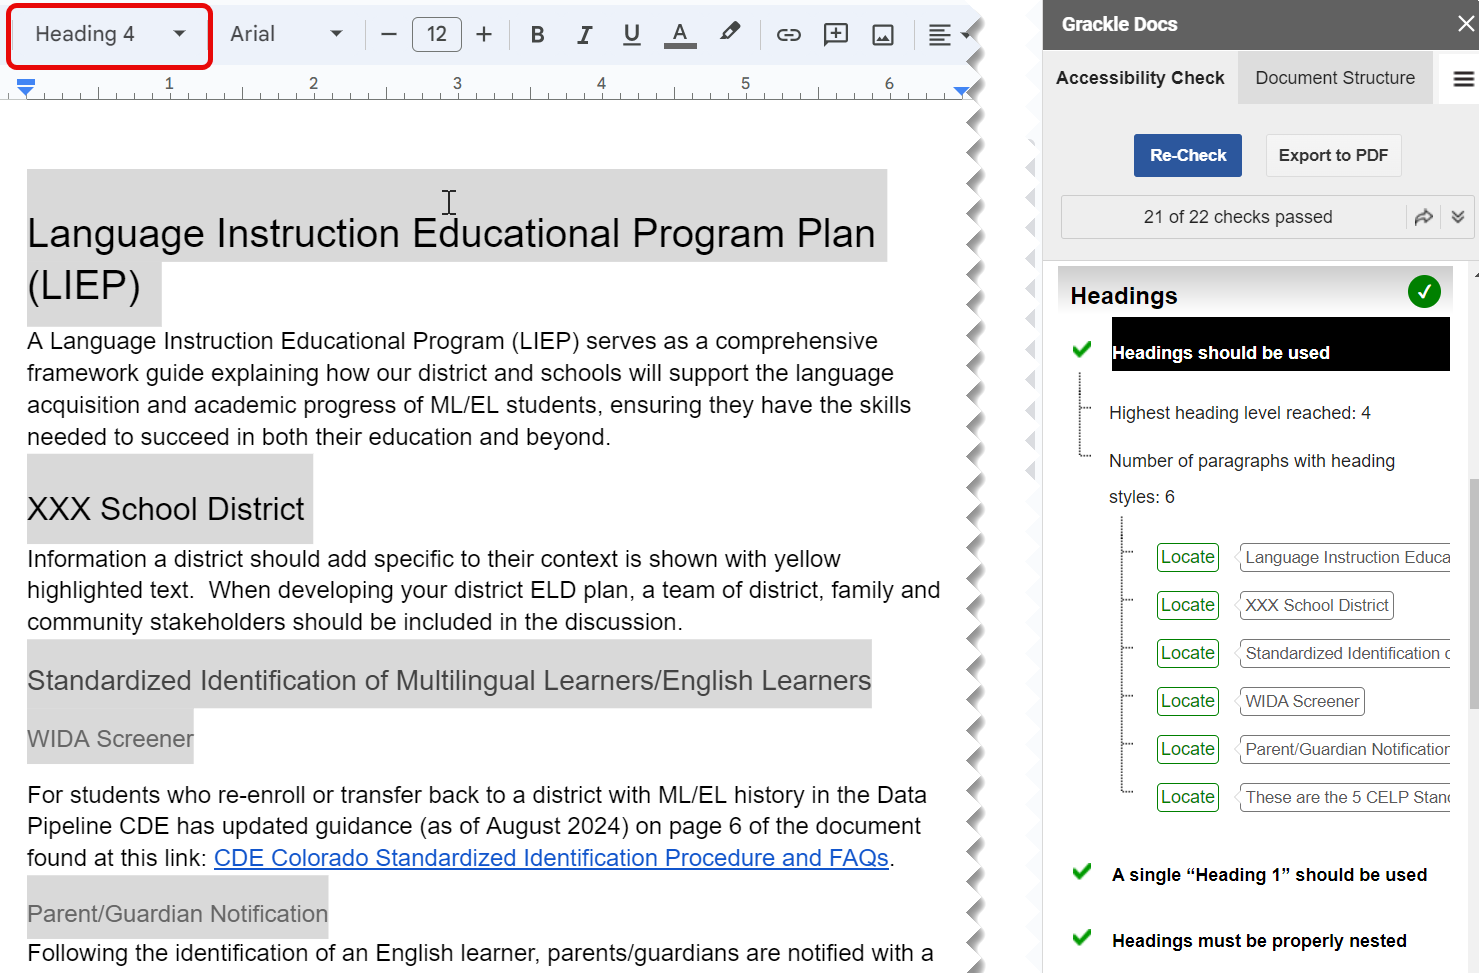This screenshot has height=973, width=1479.
Task: Click the 'XXX School District' heading in document
Action: point(166,509)
